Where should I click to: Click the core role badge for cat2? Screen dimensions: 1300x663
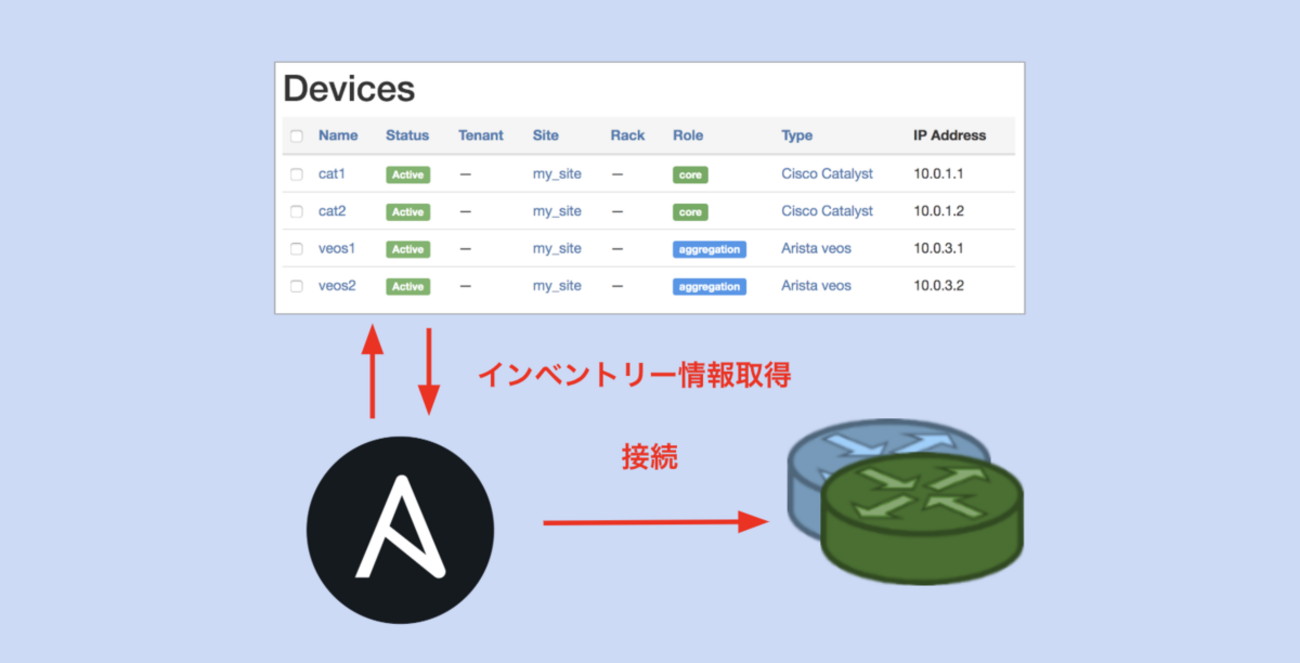pyautogui.click(x=690, y=212)
